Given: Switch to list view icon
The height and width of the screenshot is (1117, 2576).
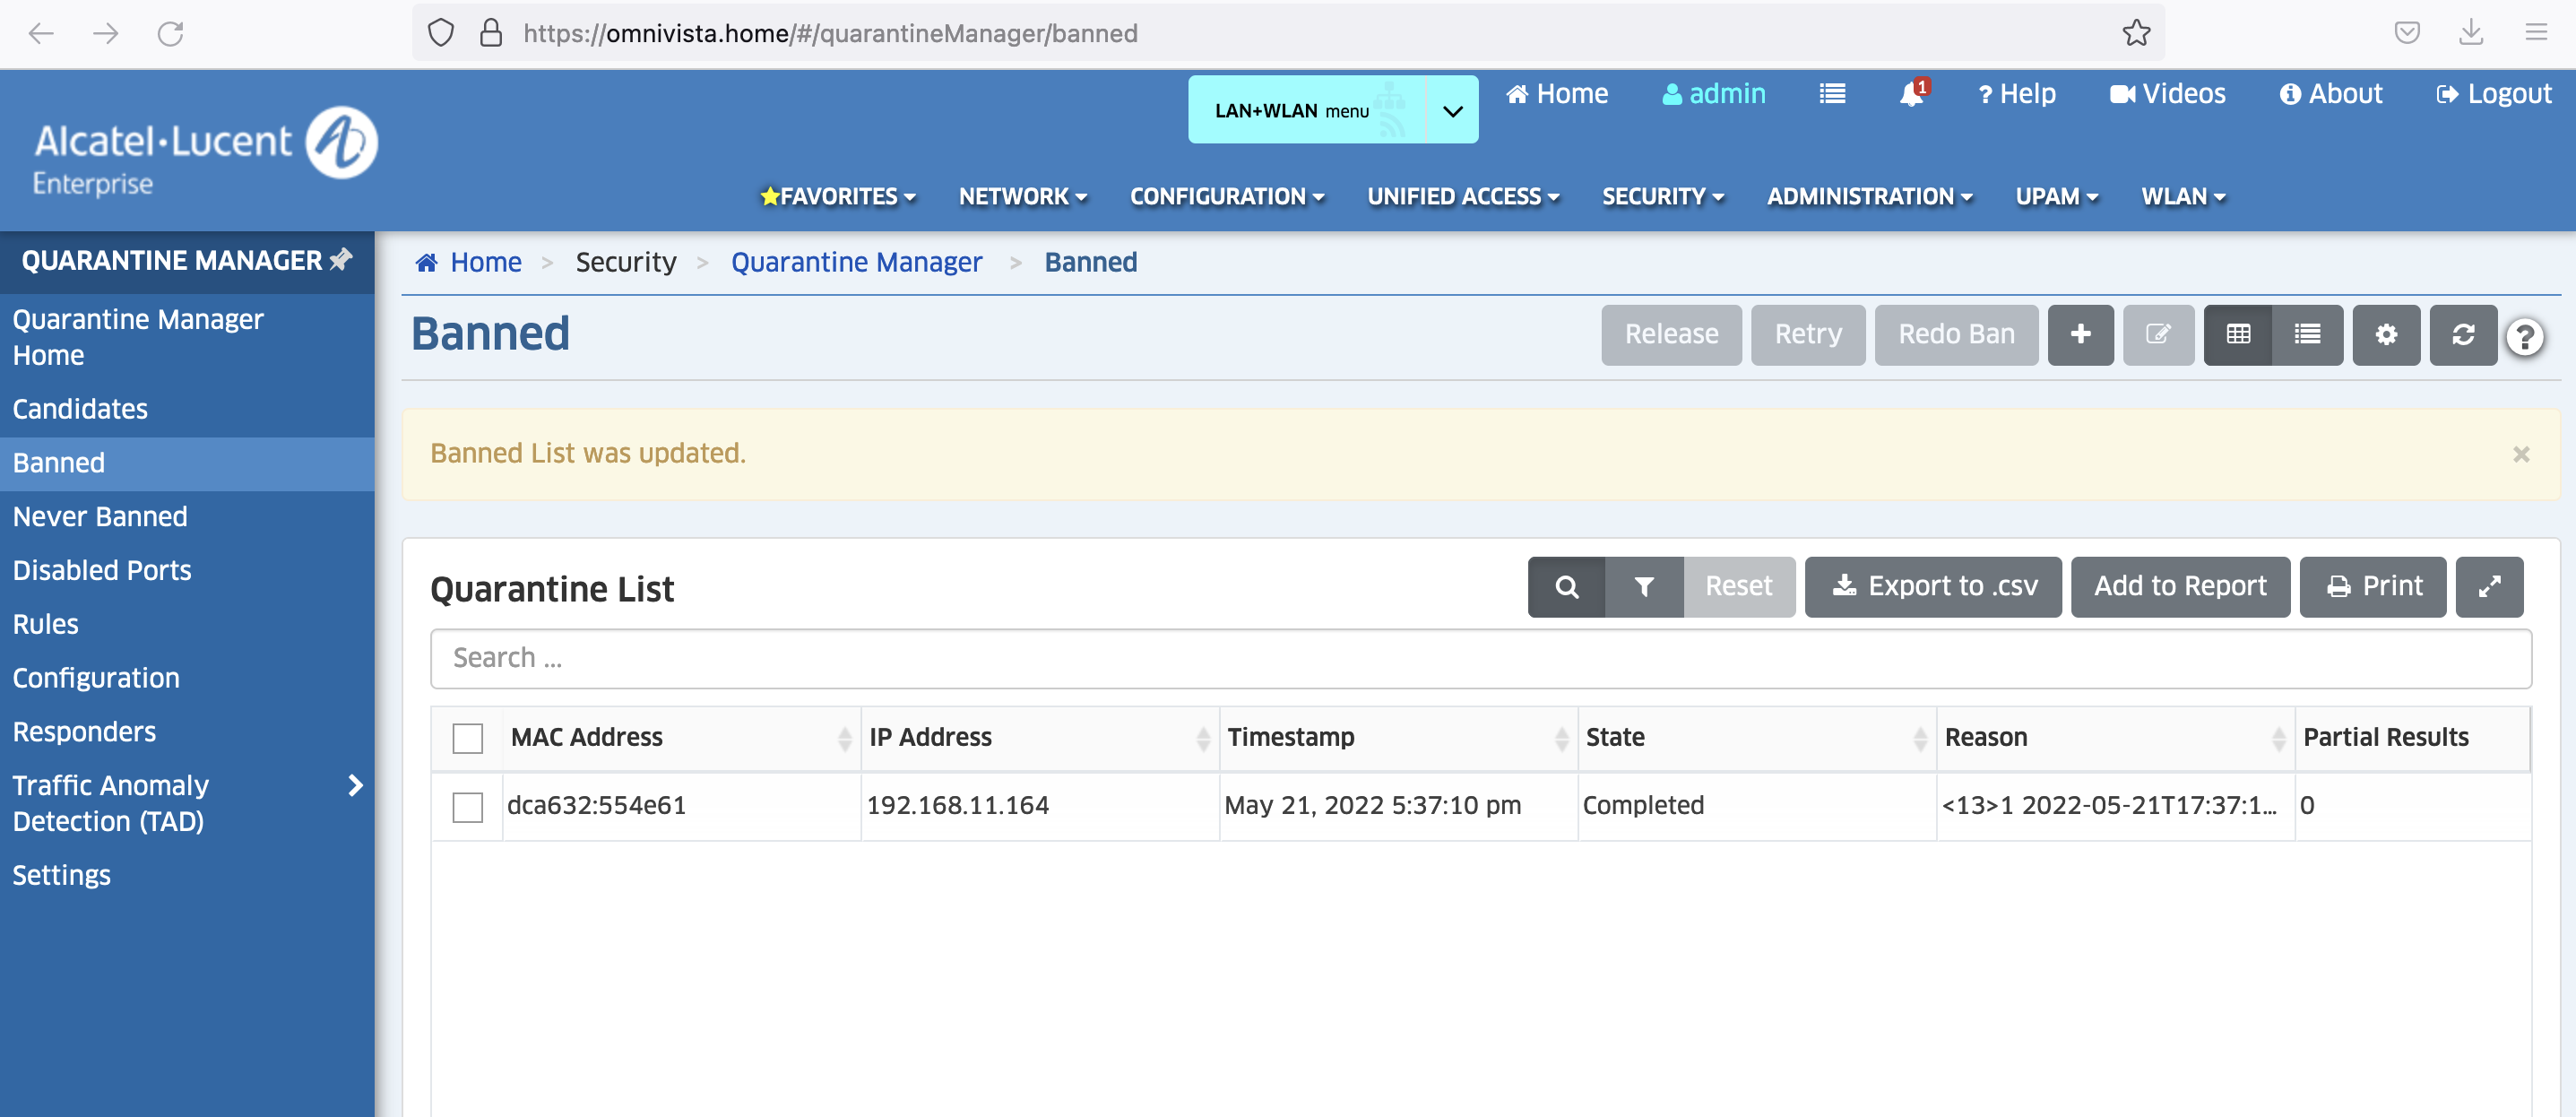Looking at the screenshot, I should tap(2307, 334).
